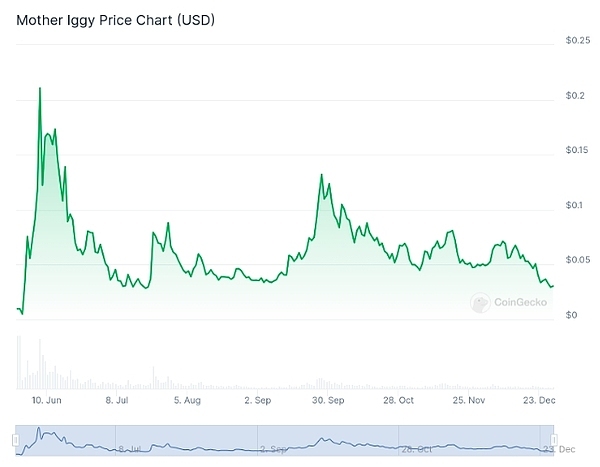Click the late-September peak on price line

321,175
